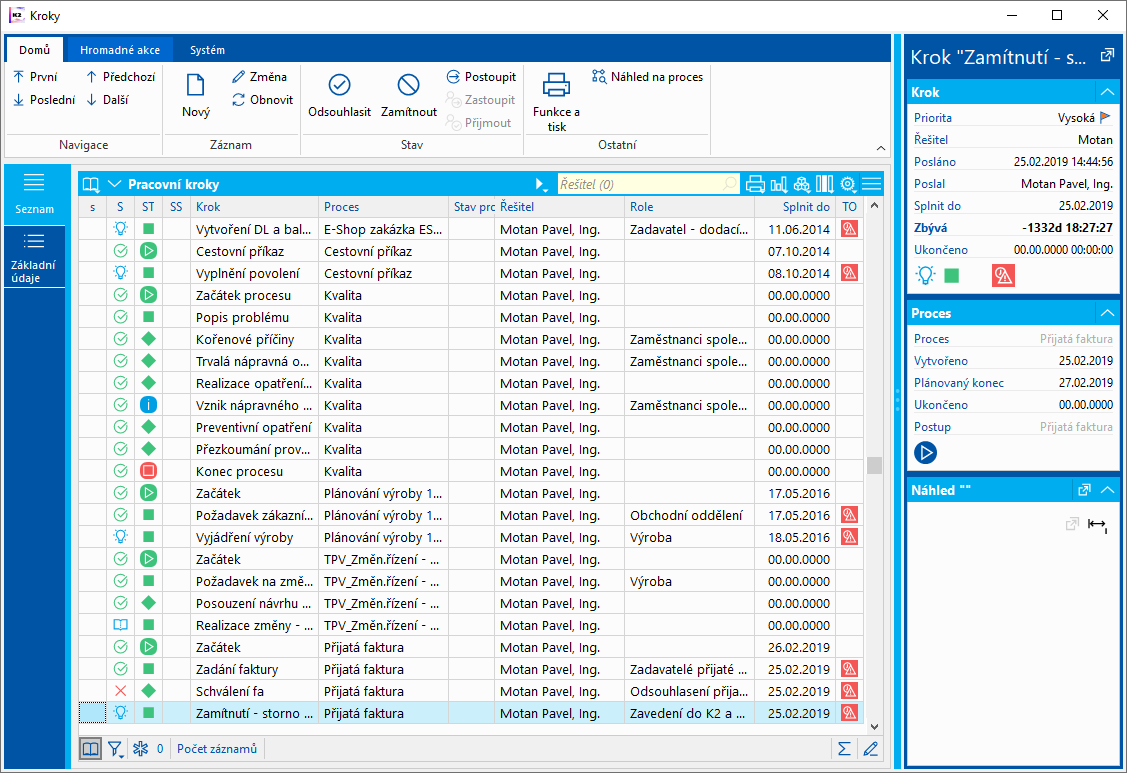Open Funkce a tisk printer icon
1127x773 pixels.
coord(556,86)
